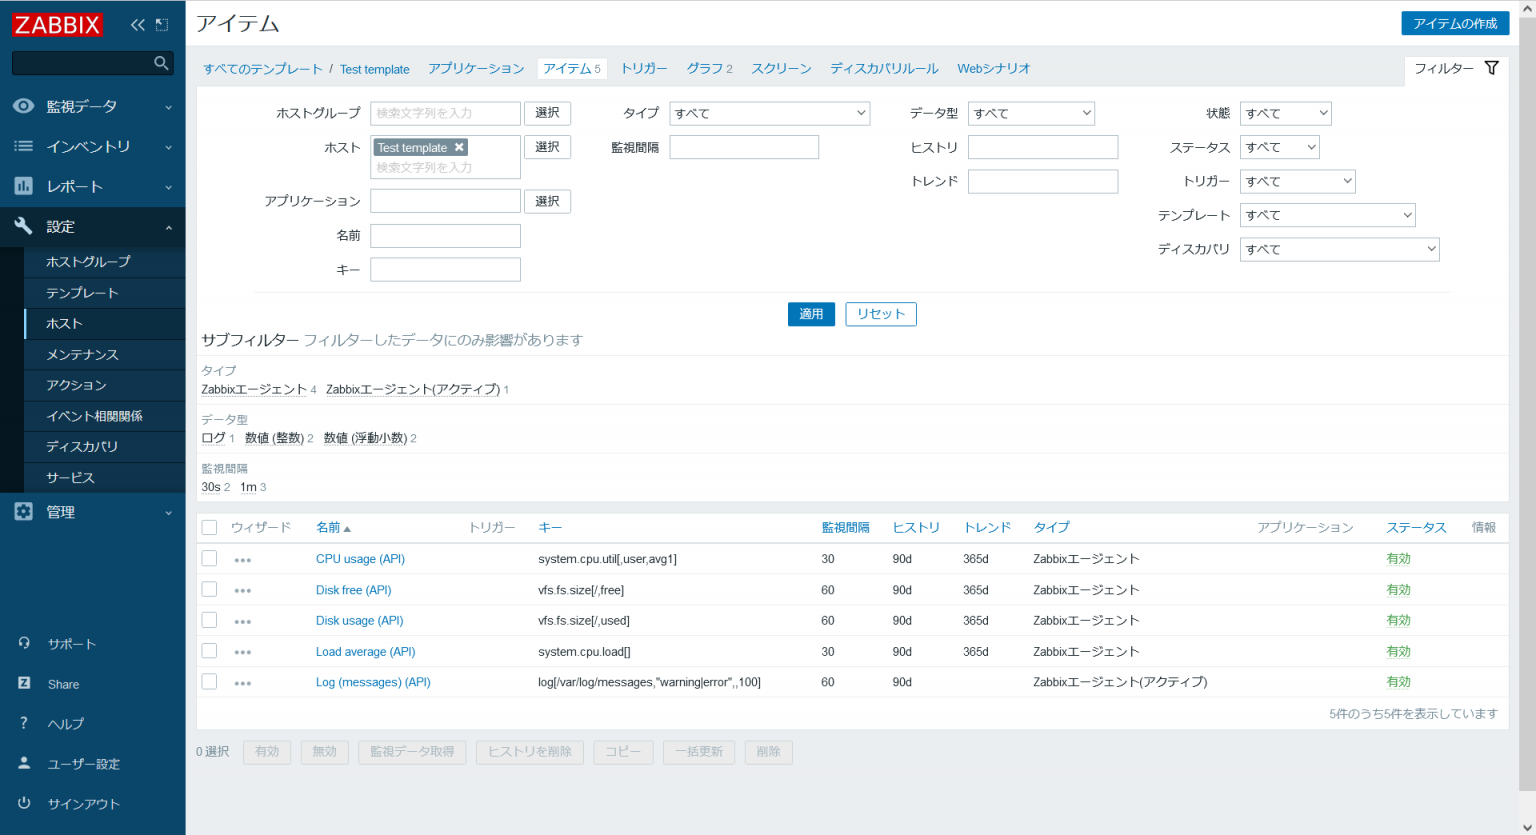Click the サインアウト power icon
The image size is (1536, 835).
click(26, 803)
